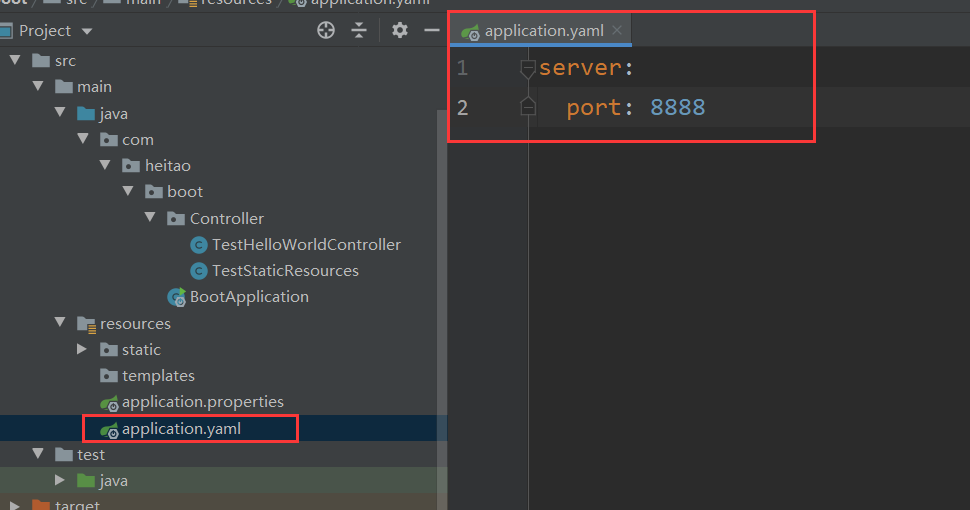This screenshot has height=510, width=970.
Task: Collapse the main folder arrow
Action: pos(38,86)
